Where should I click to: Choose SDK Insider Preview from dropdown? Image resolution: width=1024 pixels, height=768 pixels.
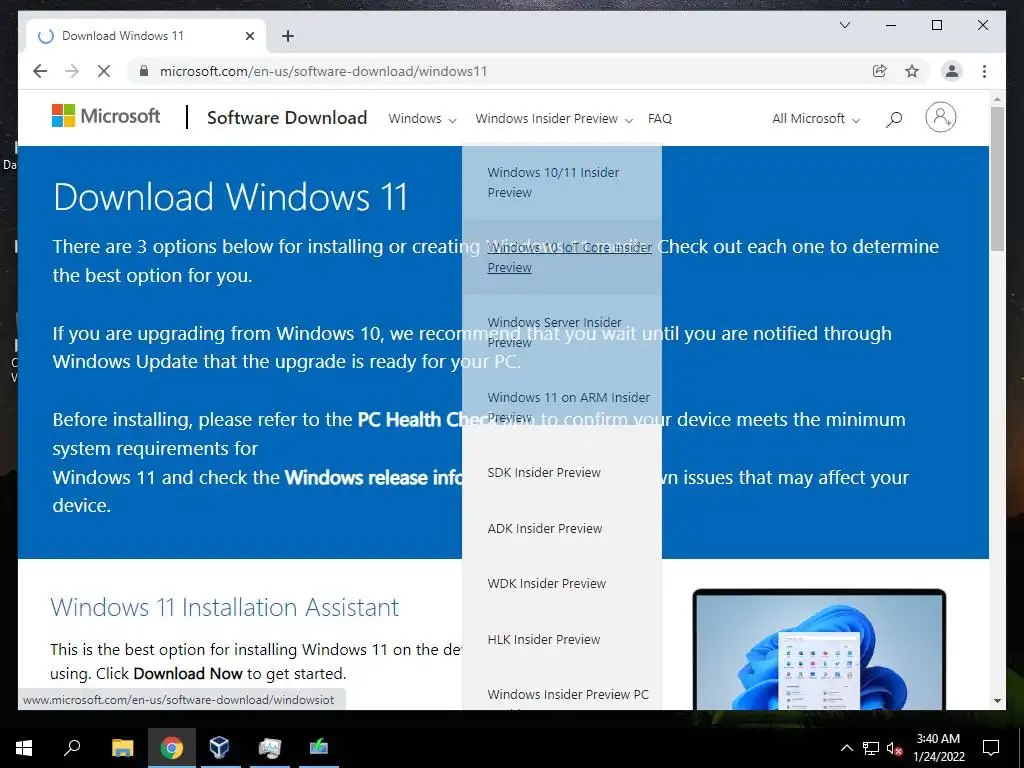(562, 472)
